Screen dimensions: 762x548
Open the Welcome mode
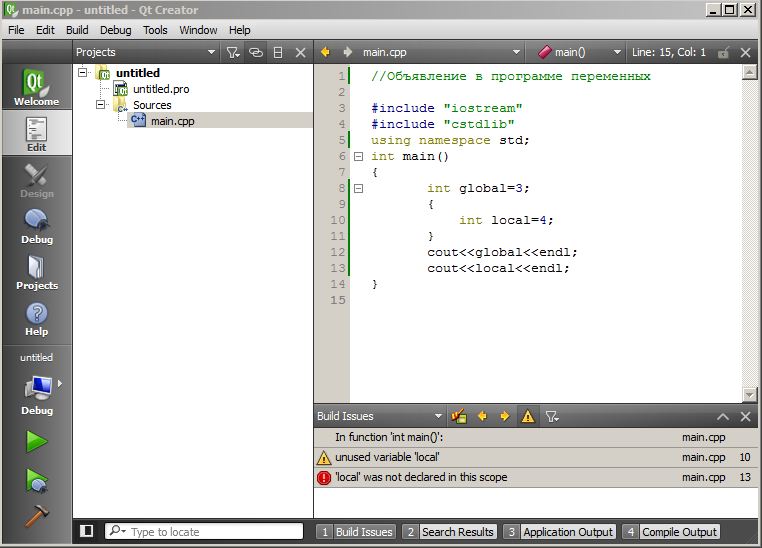pos(36,87)
